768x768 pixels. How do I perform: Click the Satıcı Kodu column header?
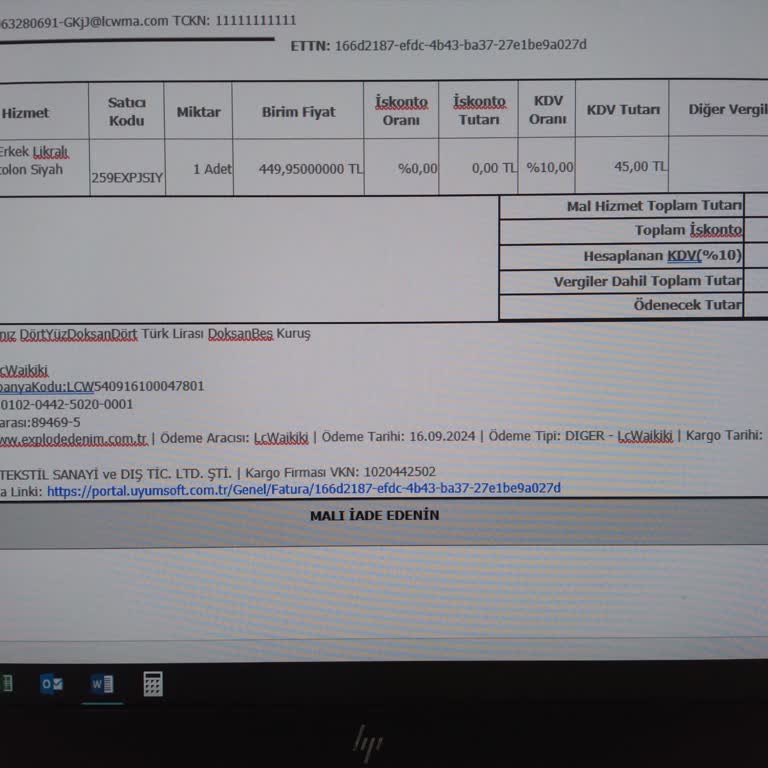[x=127, y=111]
